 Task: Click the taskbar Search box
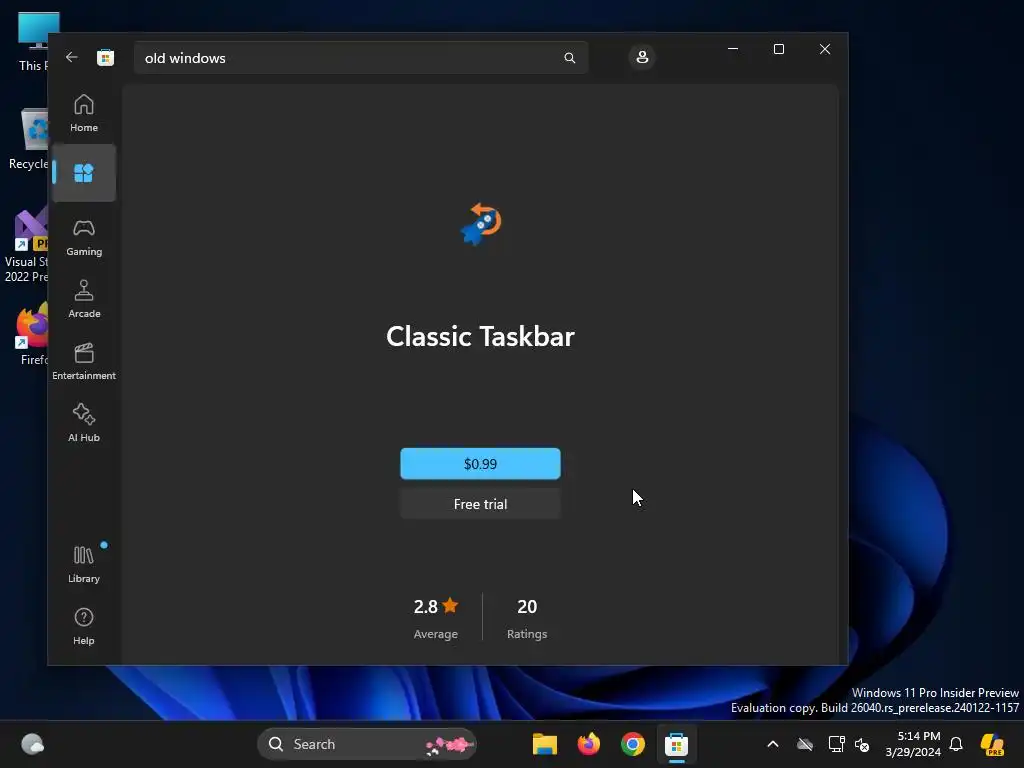(367, 744)
